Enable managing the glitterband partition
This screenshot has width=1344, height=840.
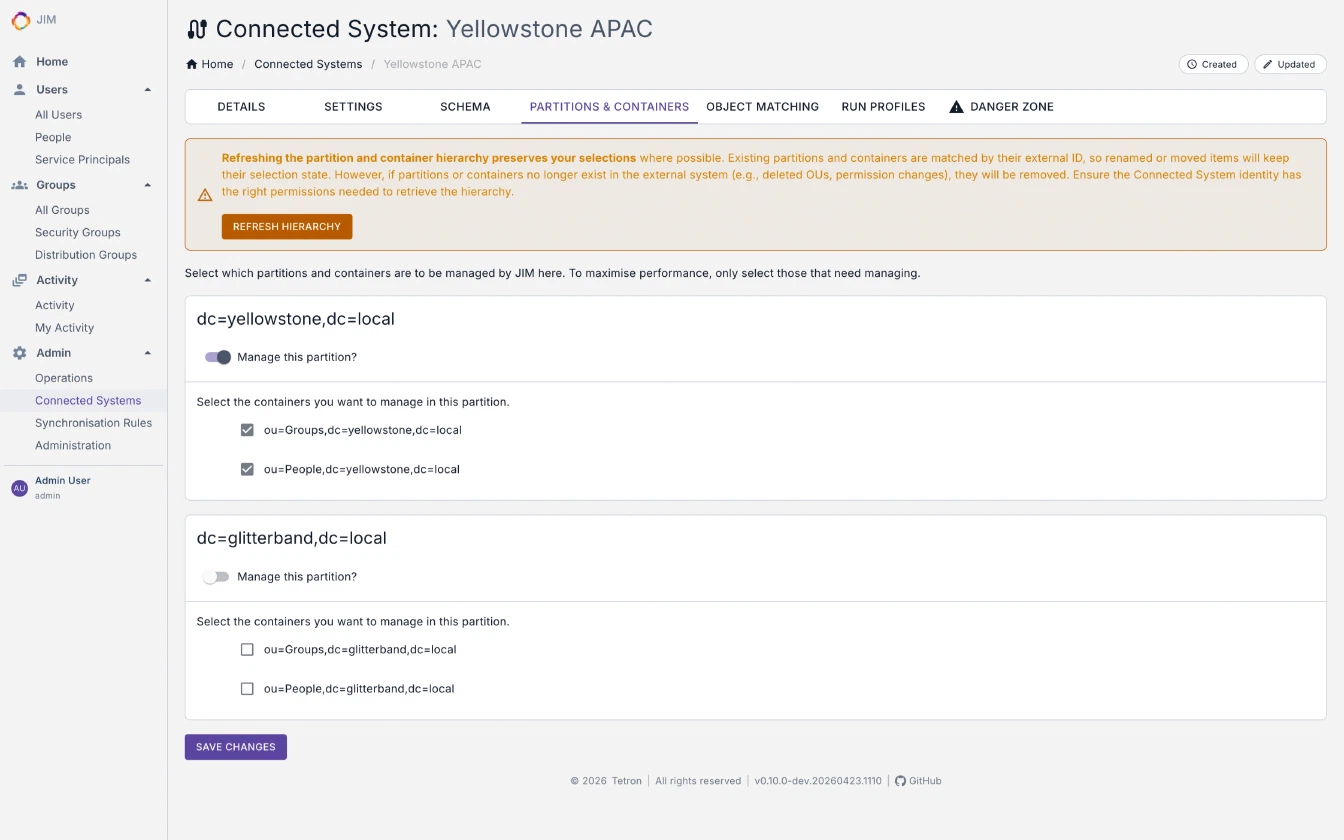(x=217, y=576)
